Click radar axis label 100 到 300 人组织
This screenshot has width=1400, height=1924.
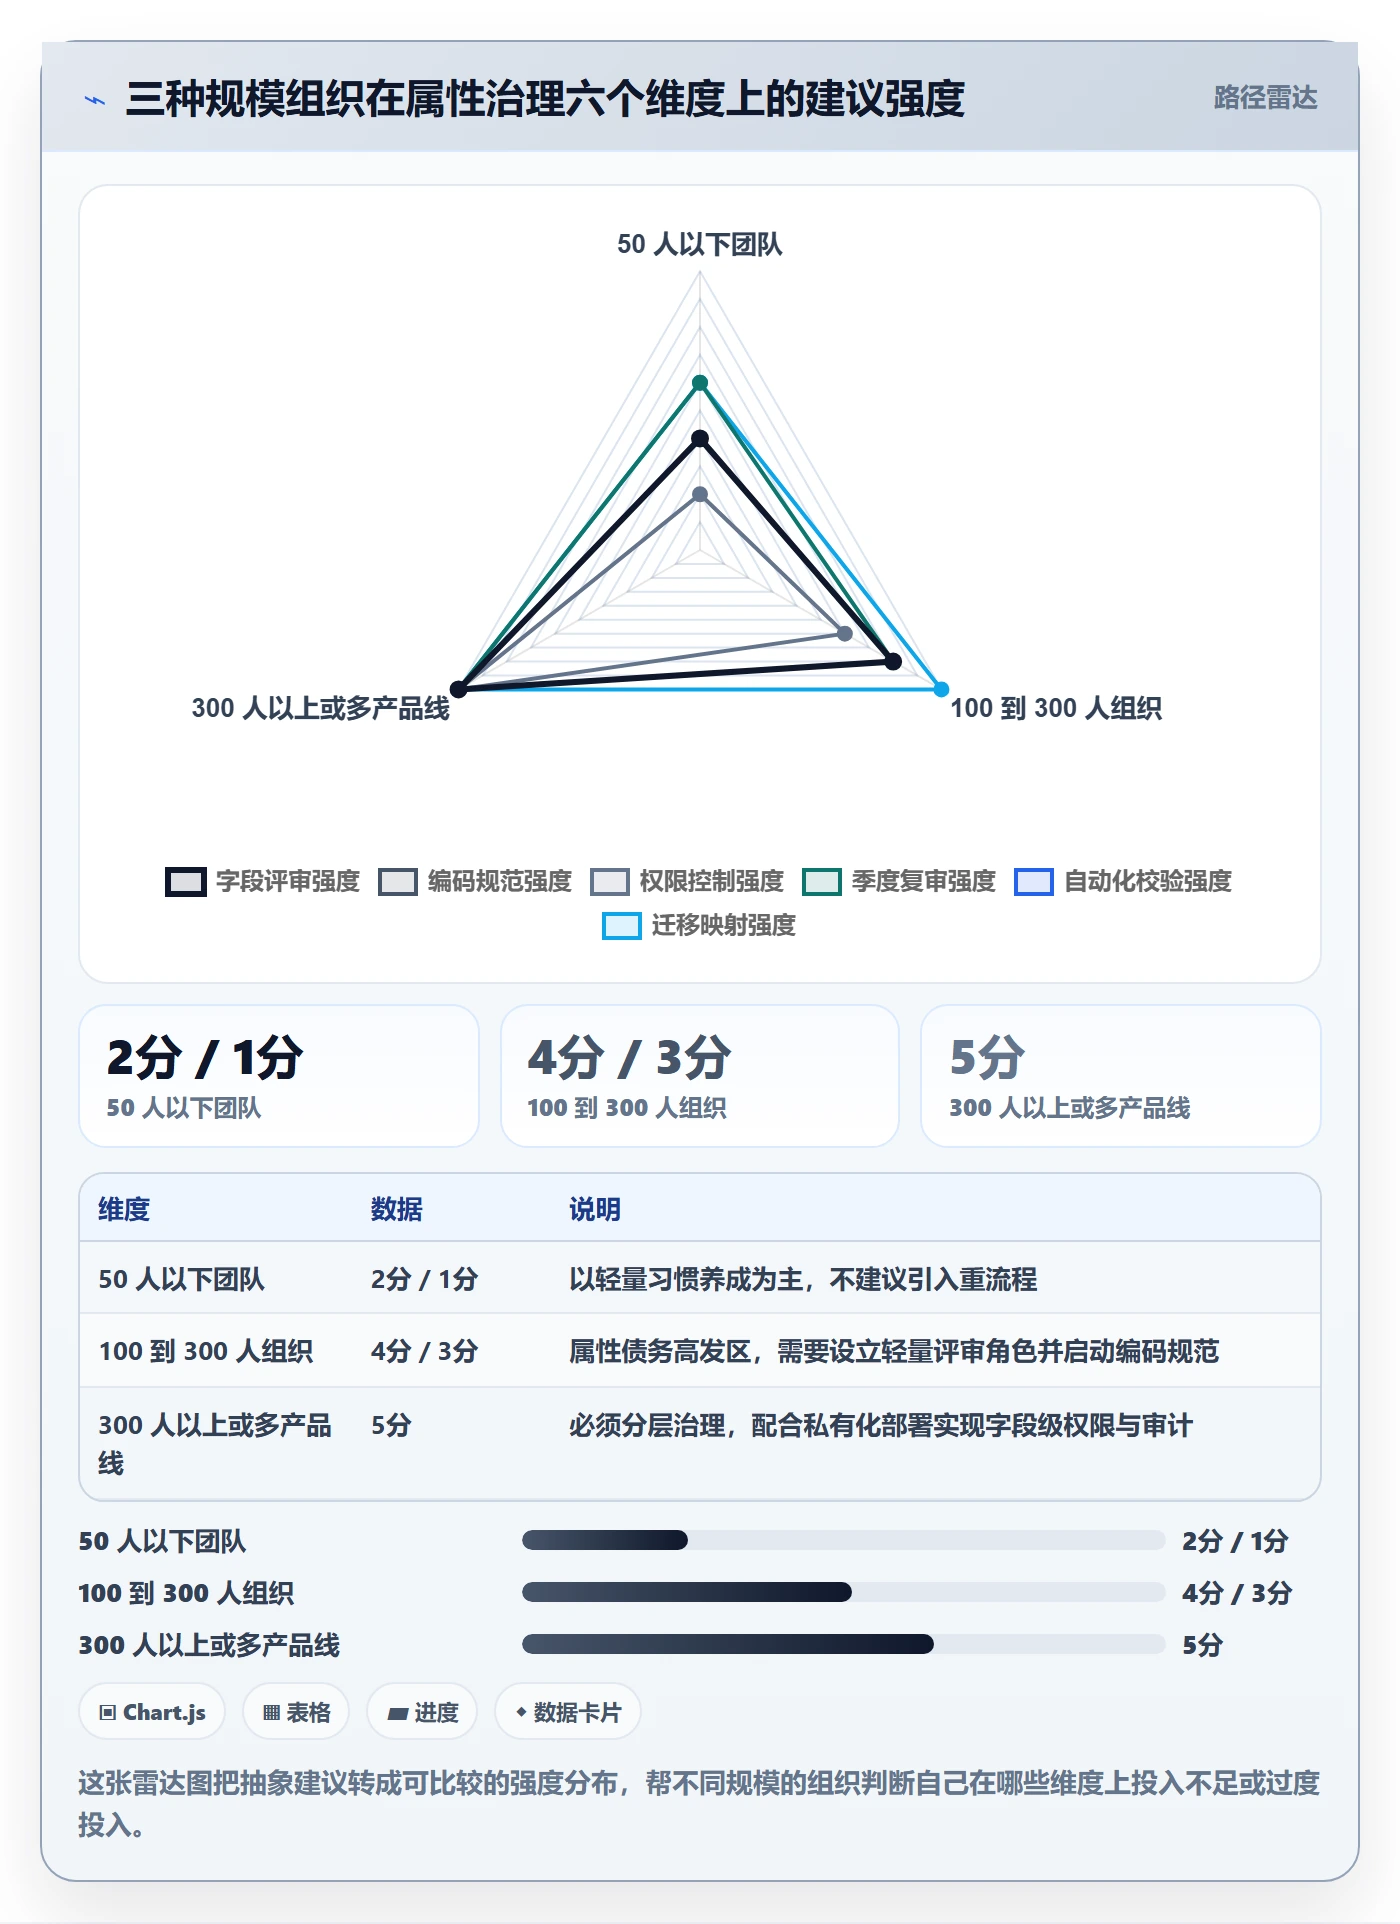1056,708
